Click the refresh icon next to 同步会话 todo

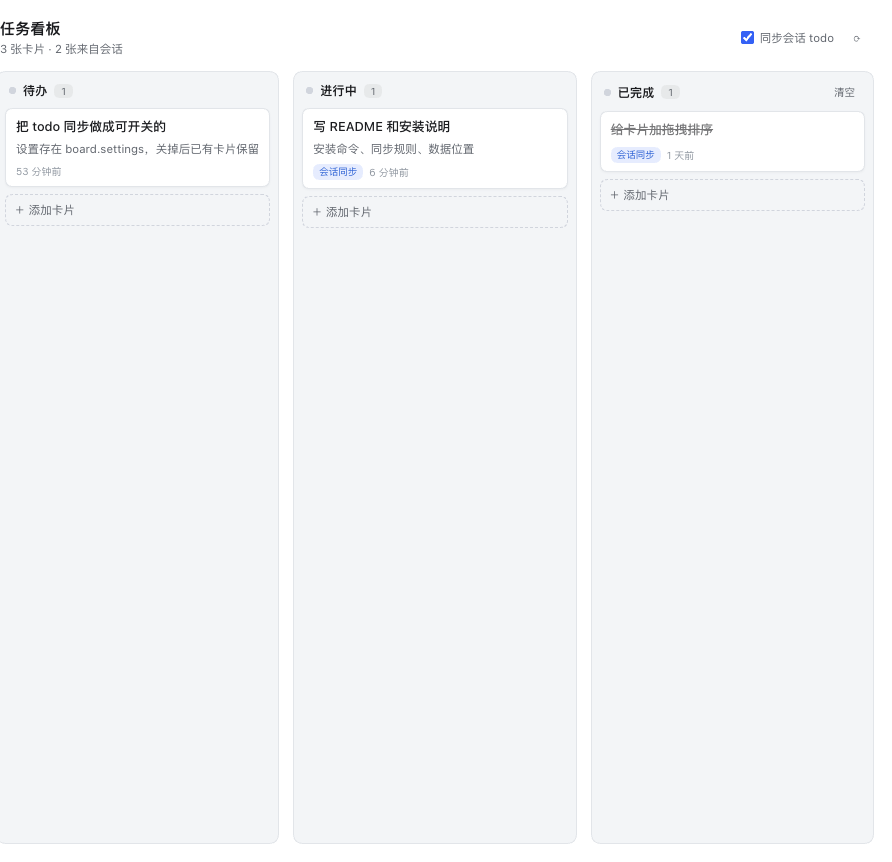(x=856, y=39)
